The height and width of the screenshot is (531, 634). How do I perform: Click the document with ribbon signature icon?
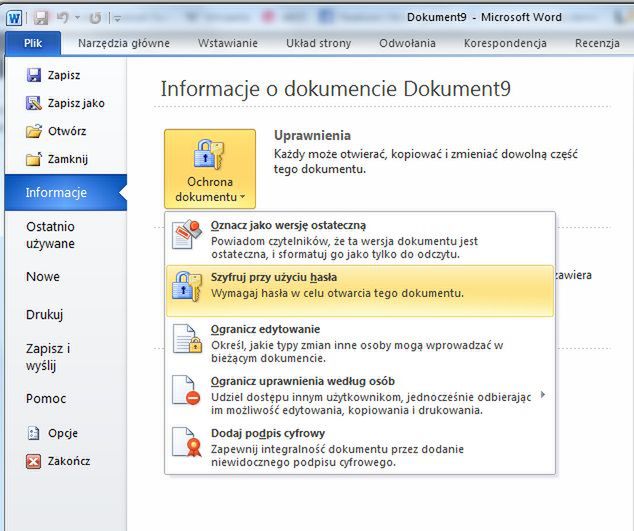pos(187,442)
